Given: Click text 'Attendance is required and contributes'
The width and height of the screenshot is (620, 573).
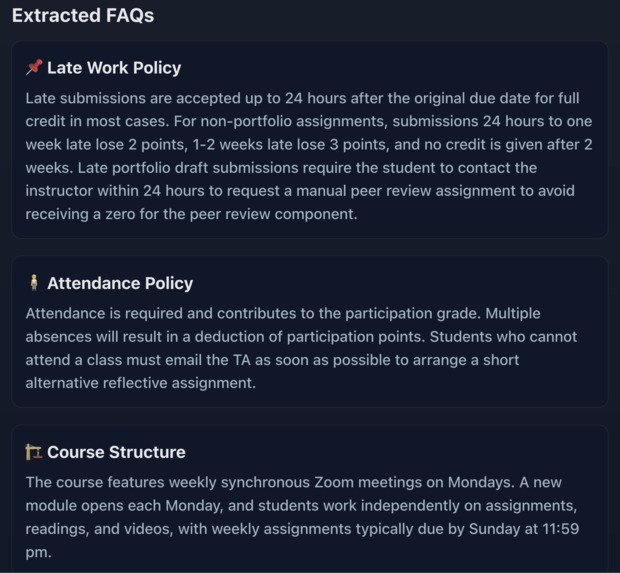Looking at the screenshot, I should (x=161, y=314).
